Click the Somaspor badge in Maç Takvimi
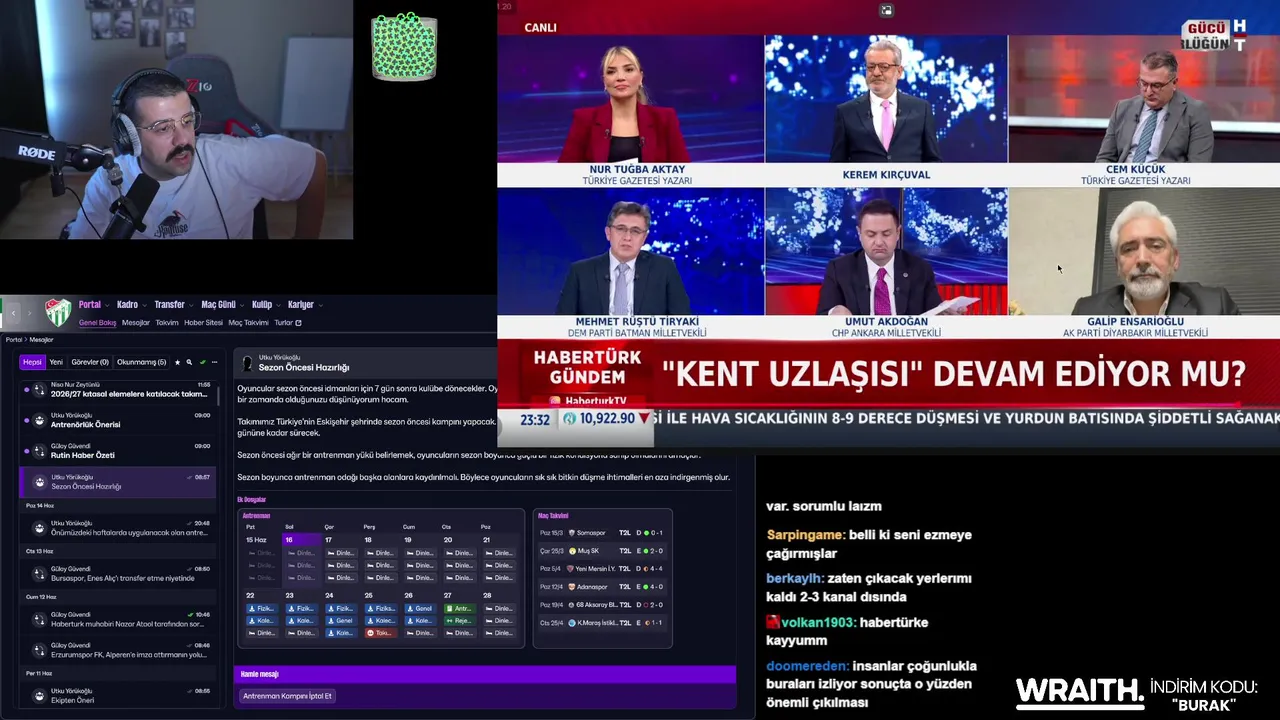 [x=572, y=533]
